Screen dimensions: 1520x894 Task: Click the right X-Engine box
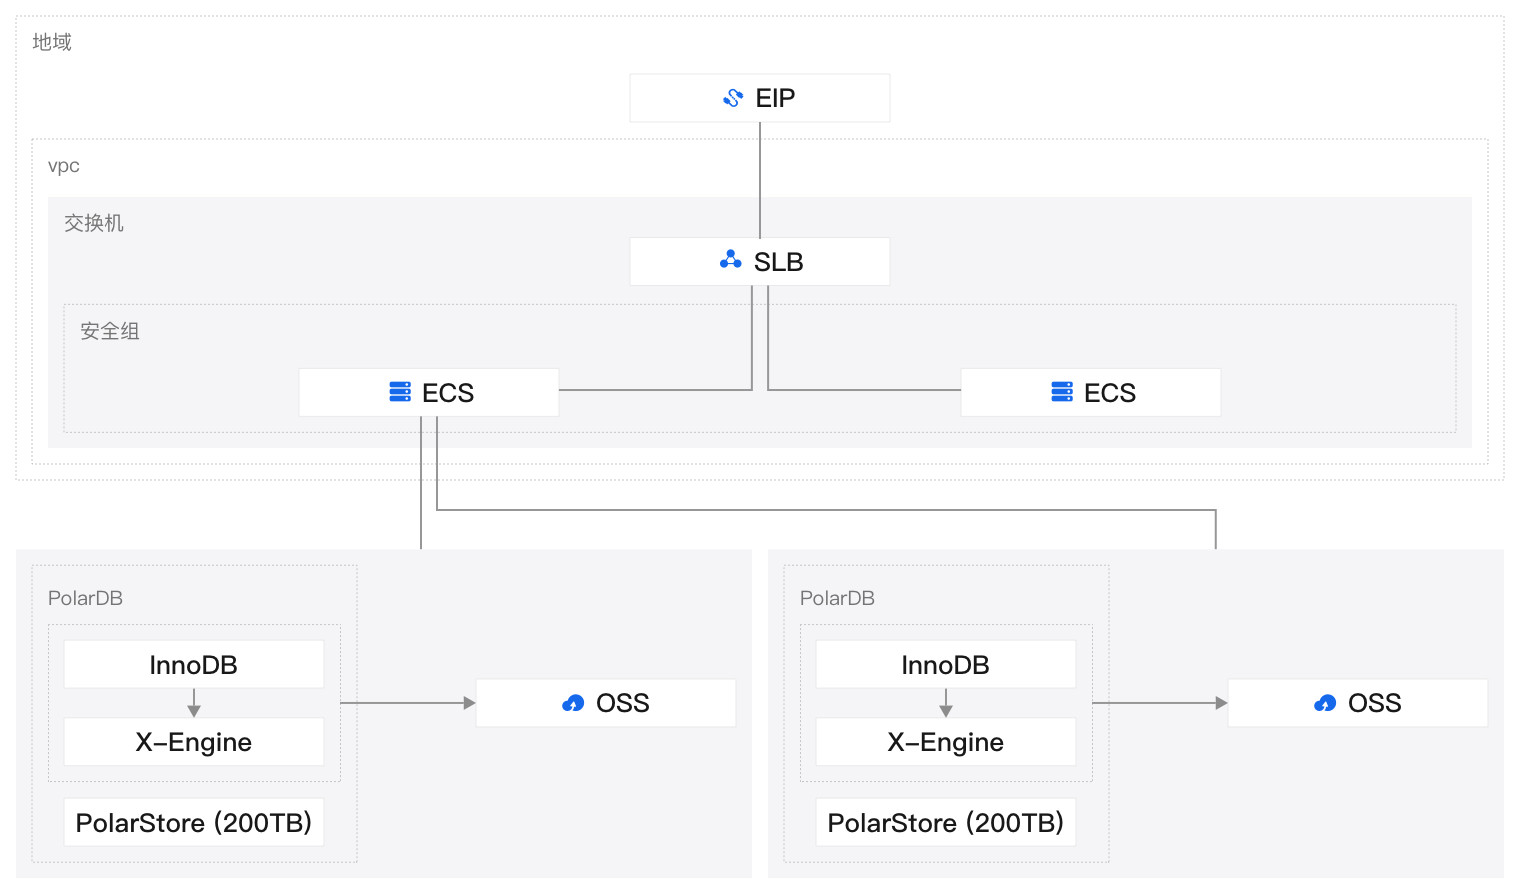946,742
